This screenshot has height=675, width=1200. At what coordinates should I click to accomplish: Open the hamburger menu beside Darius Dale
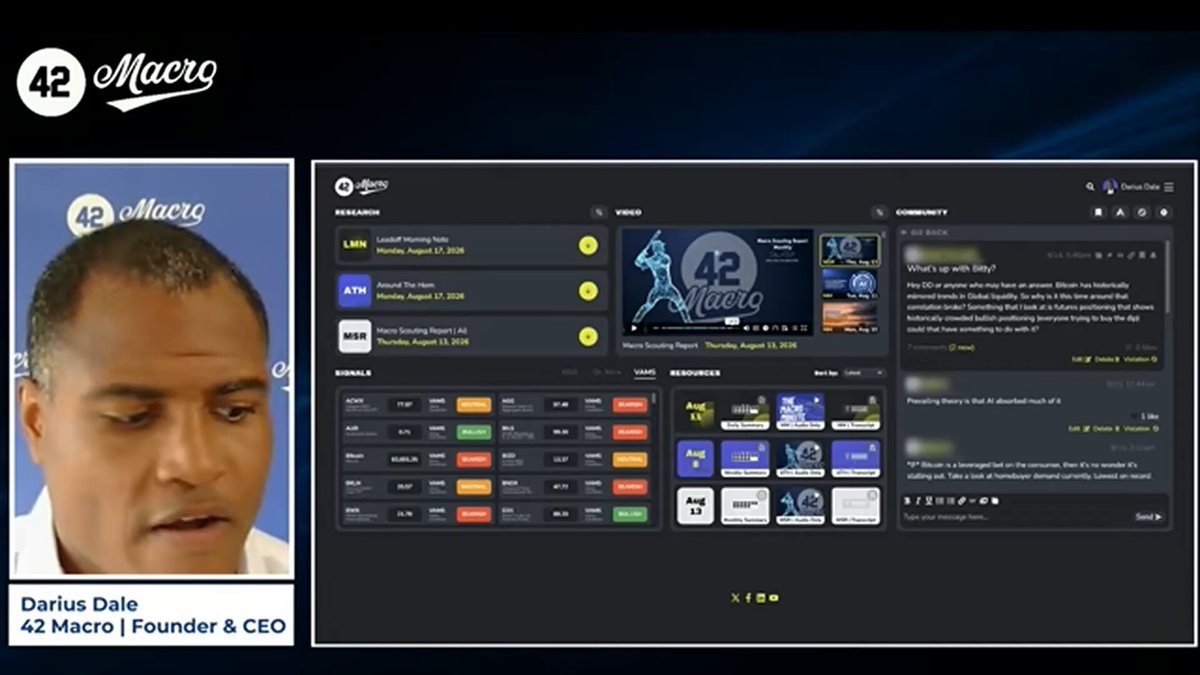click(x=1168, y=187)
